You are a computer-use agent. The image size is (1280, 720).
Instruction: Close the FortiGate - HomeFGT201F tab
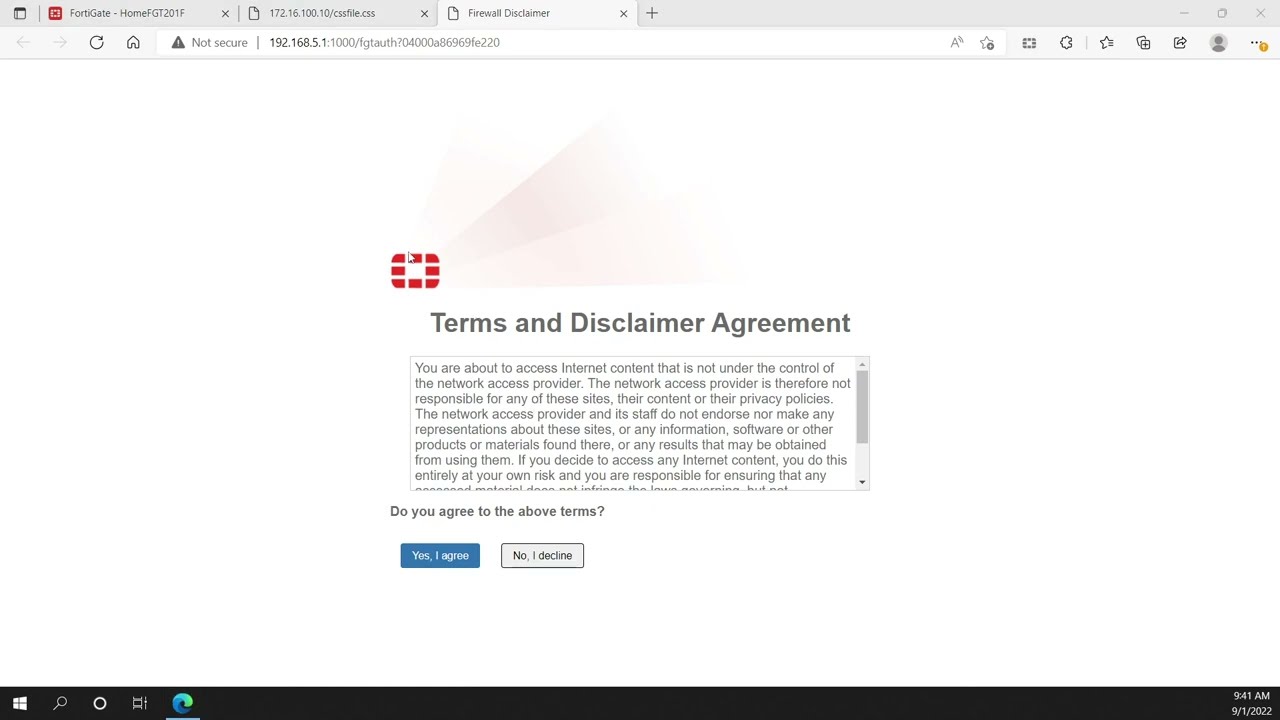coord(225,13)
